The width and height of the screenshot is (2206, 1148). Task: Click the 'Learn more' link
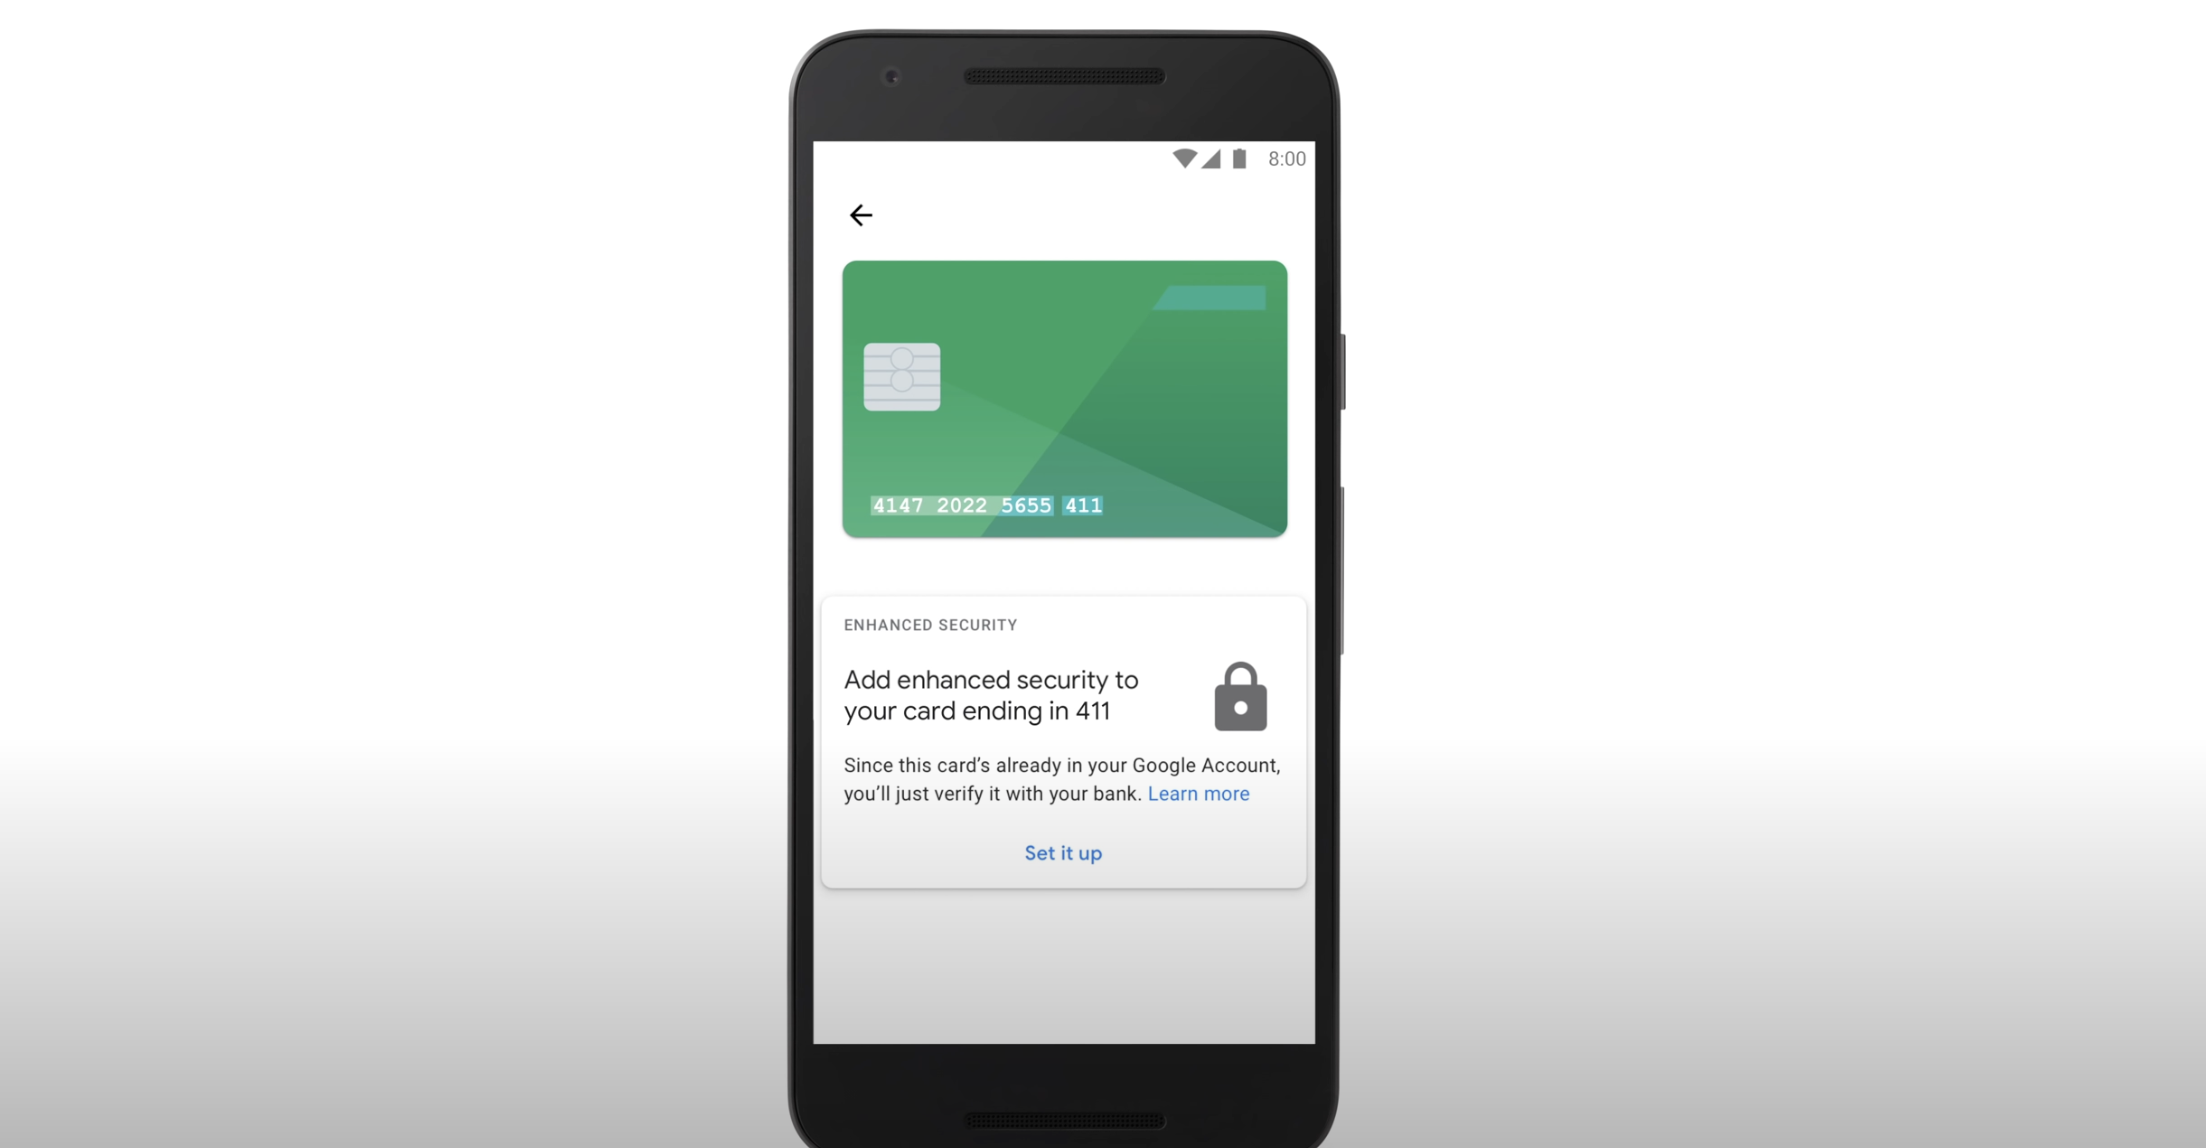coord(1199,792)
